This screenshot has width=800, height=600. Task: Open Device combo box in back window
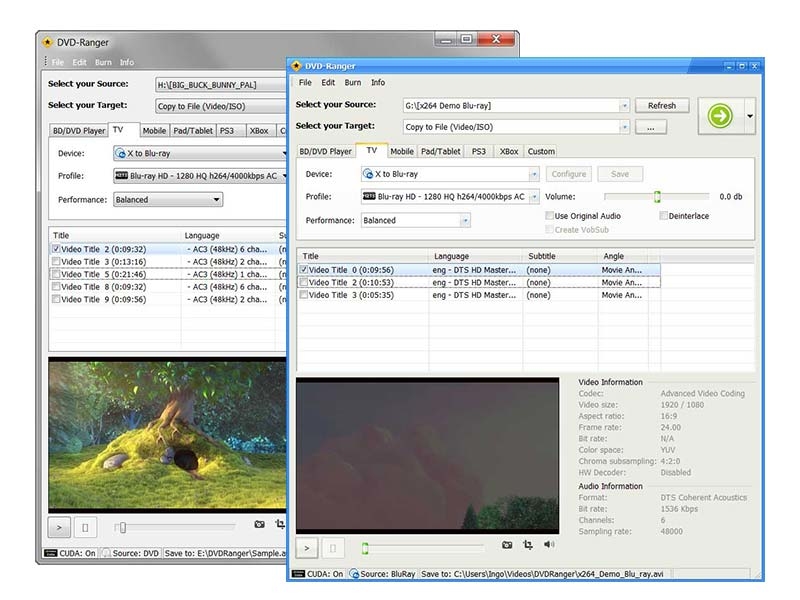point(199,153)
